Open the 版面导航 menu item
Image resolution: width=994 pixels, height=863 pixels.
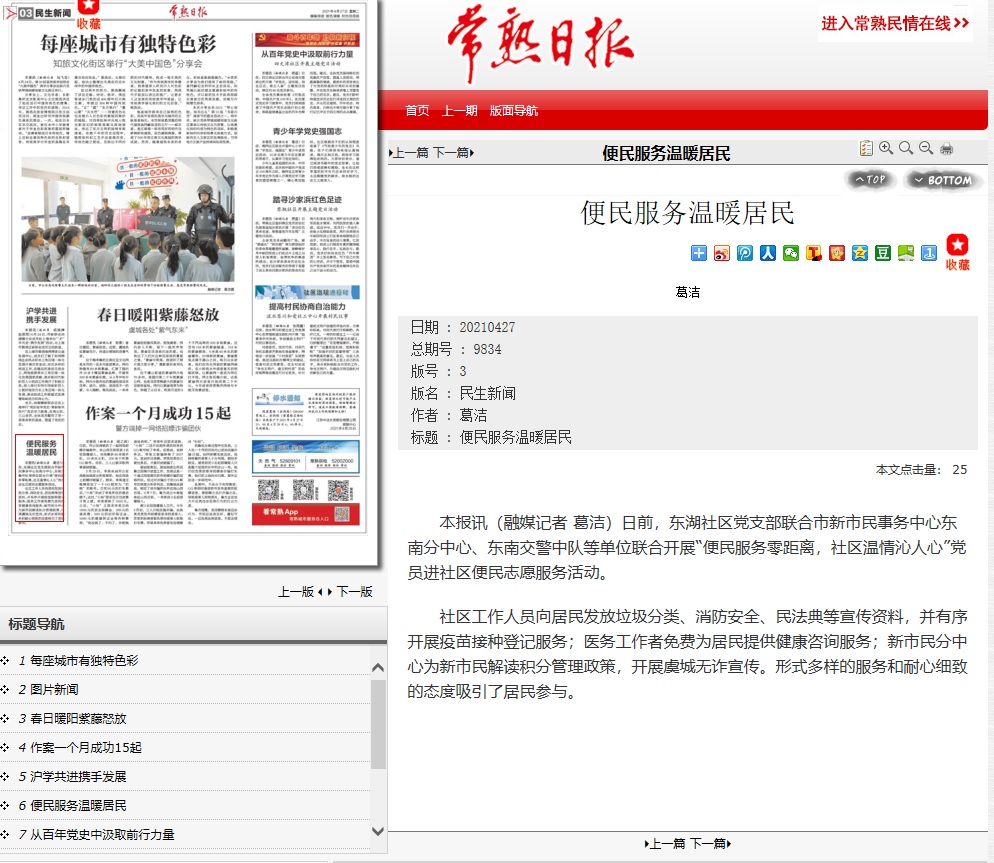(x=513, y=111)
